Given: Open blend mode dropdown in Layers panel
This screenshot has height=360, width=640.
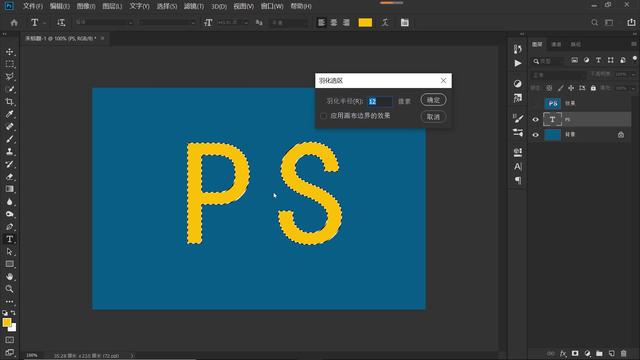Looking at the screenshot, I should 558,75.
